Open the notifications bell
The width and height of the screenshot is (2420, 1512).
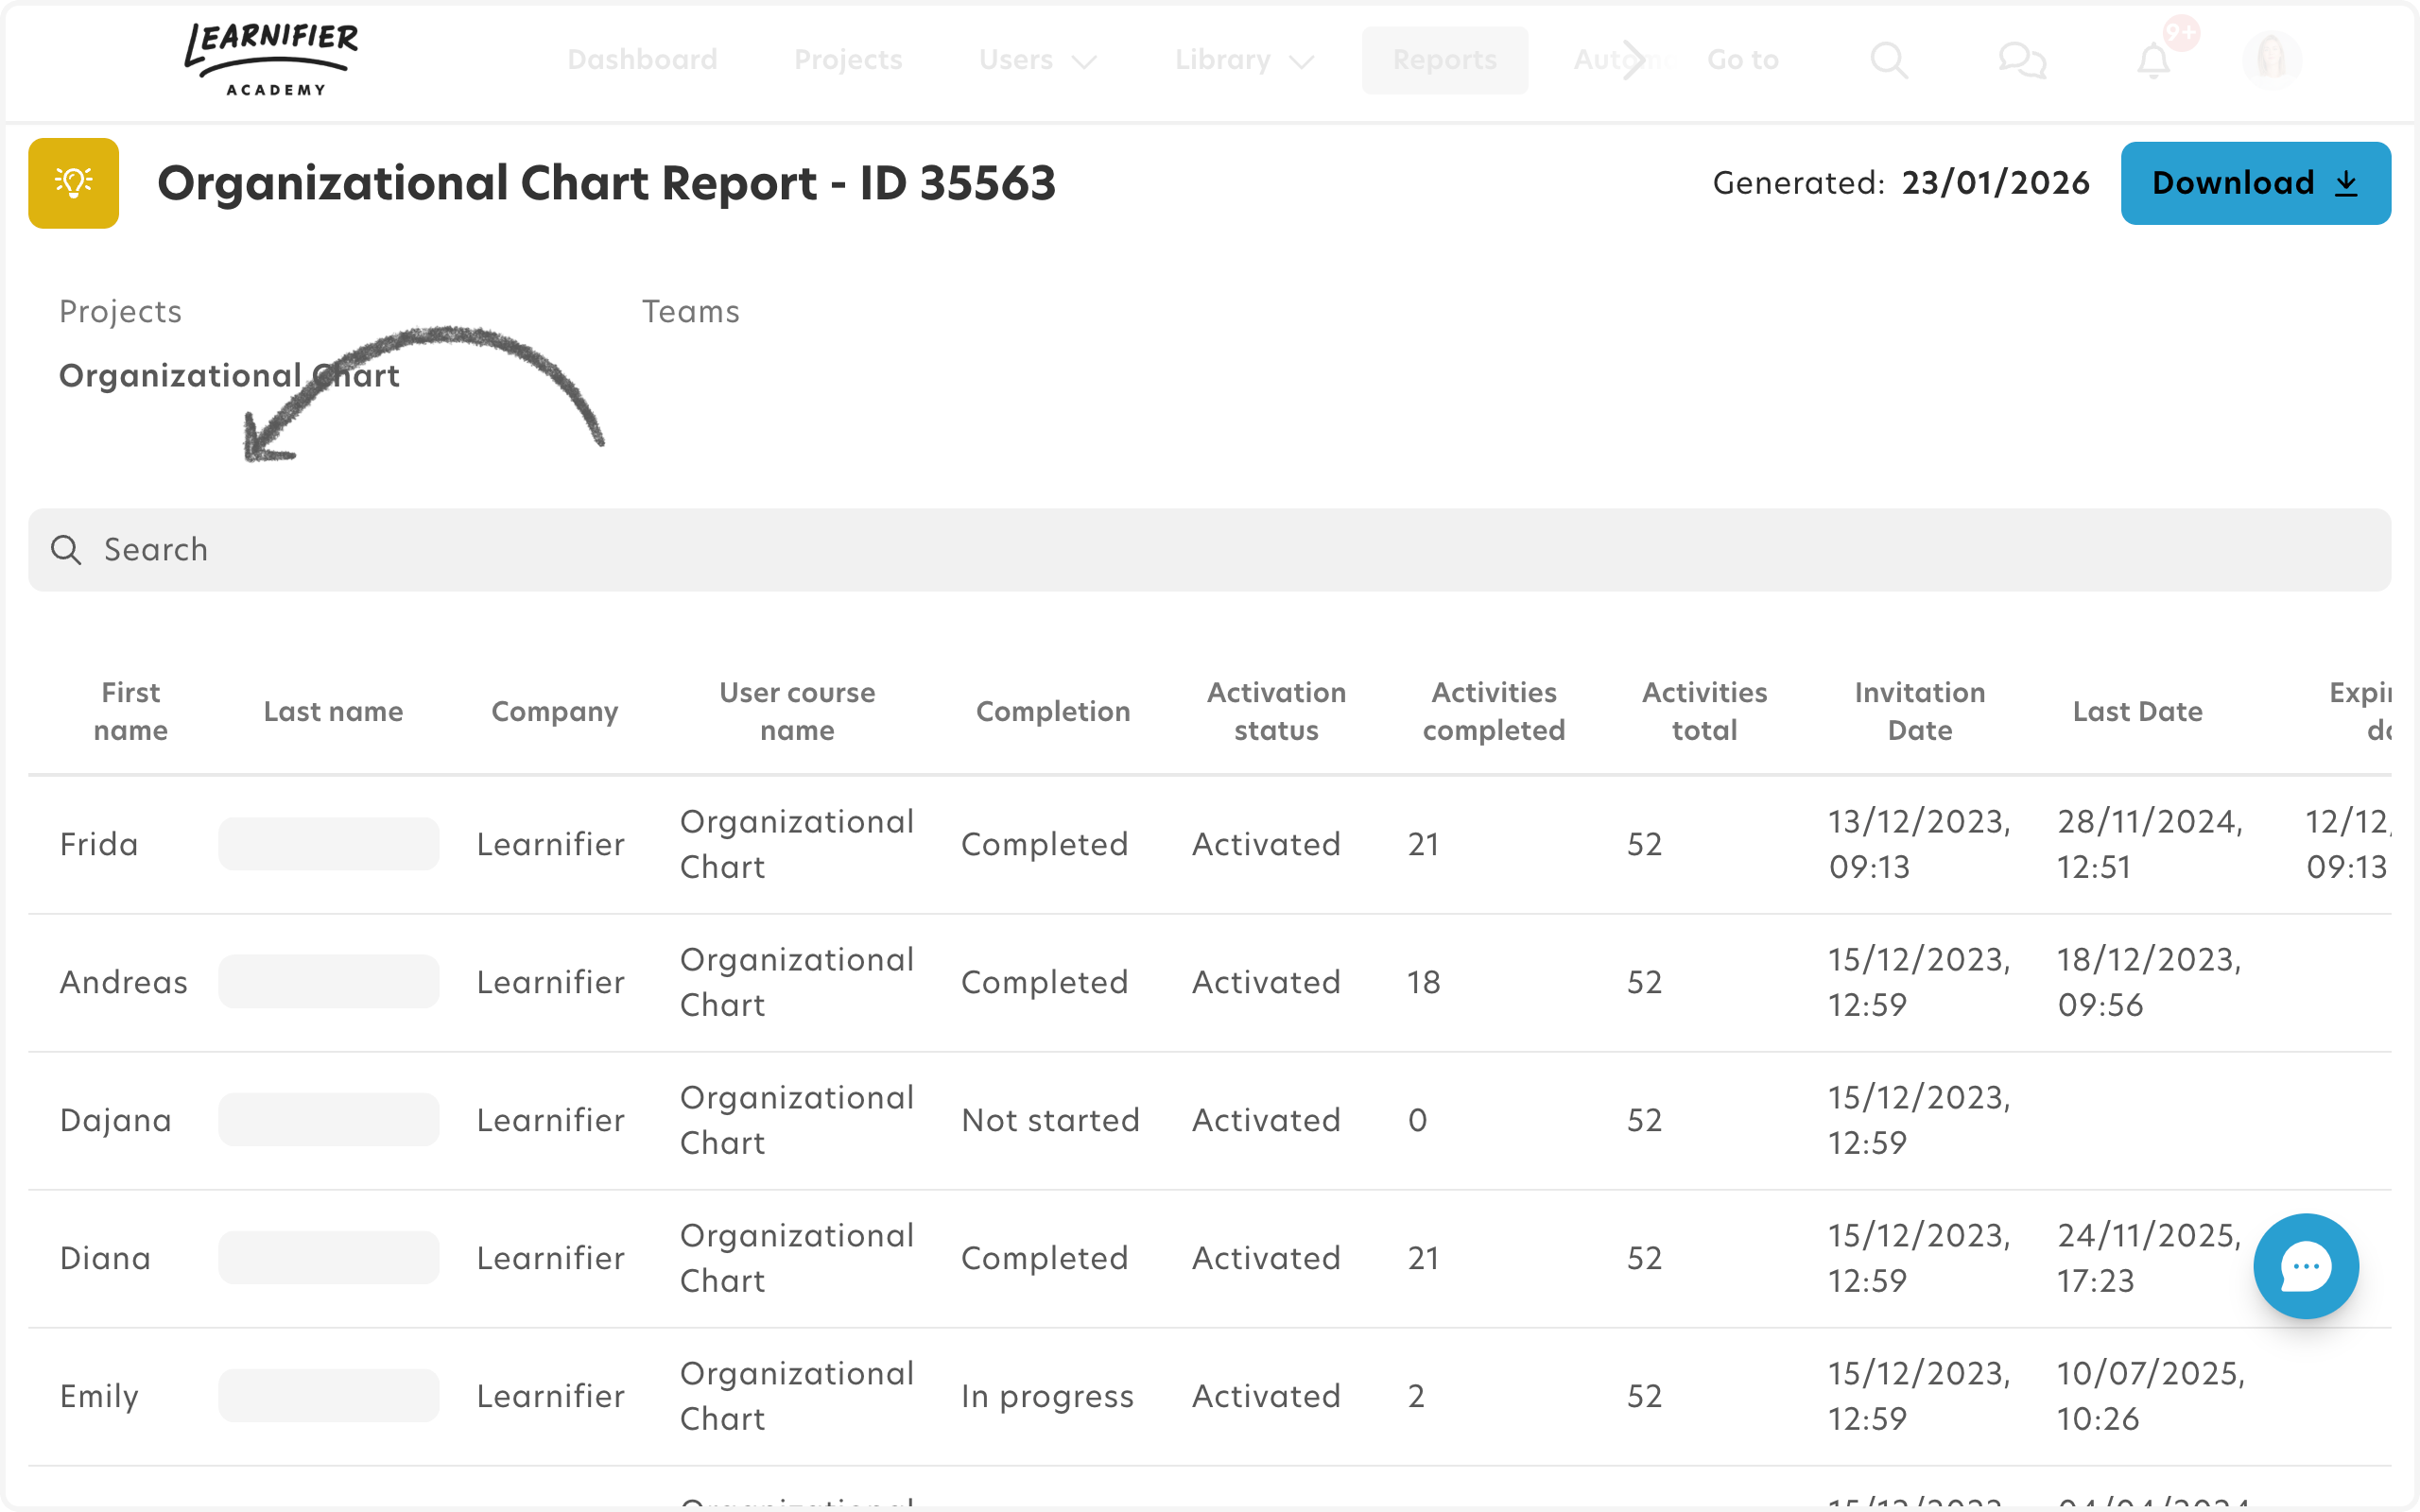pos(2153,61)
